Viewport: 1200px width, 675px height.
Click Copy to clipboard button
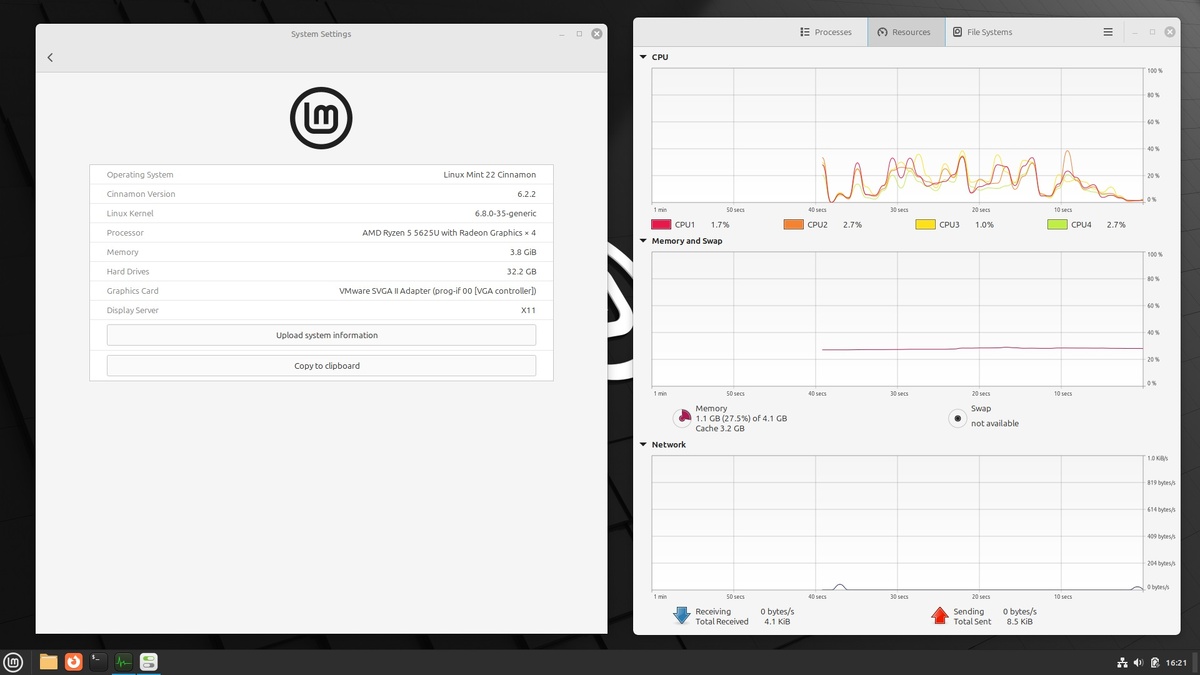[x=321, y=366]
